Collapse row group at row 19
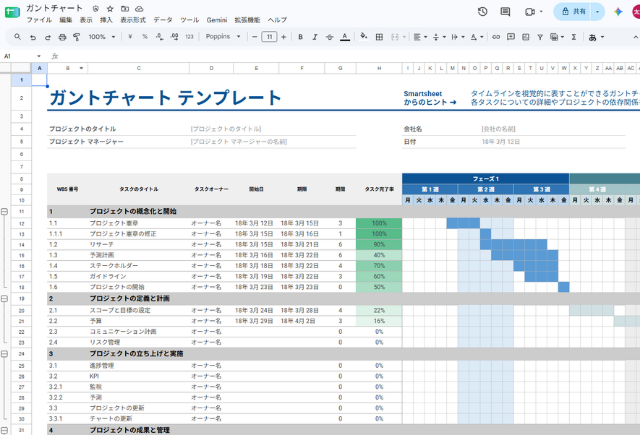 (4, 298)
